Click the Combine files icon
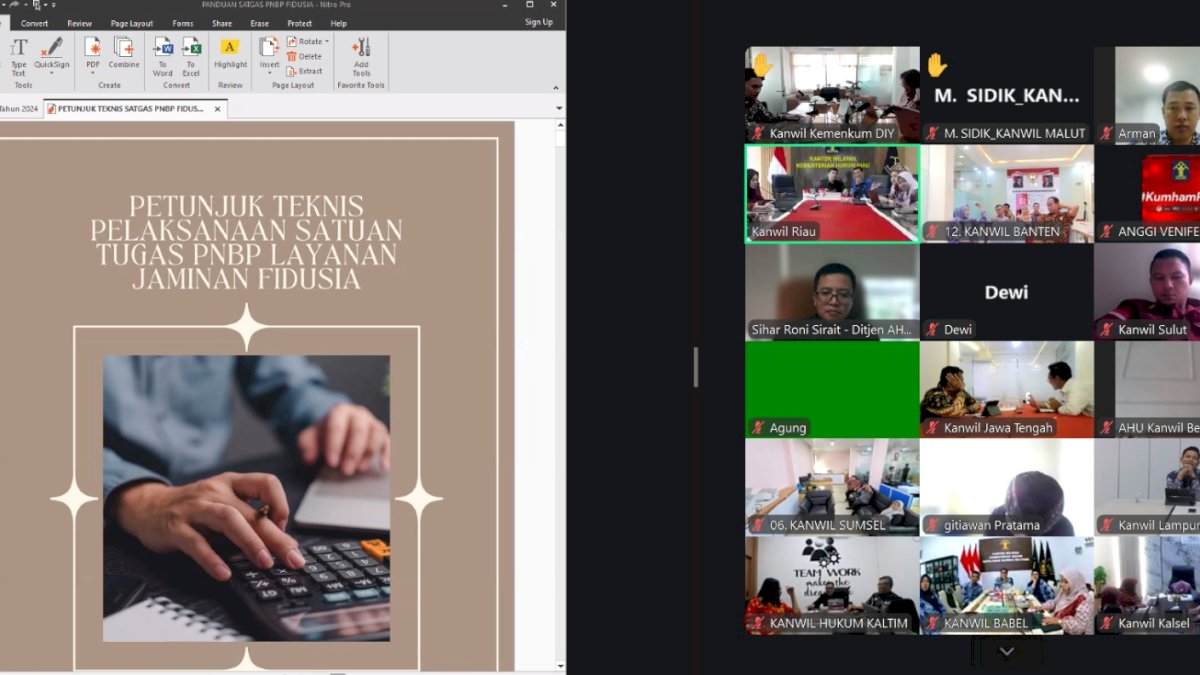 (124, 56)
